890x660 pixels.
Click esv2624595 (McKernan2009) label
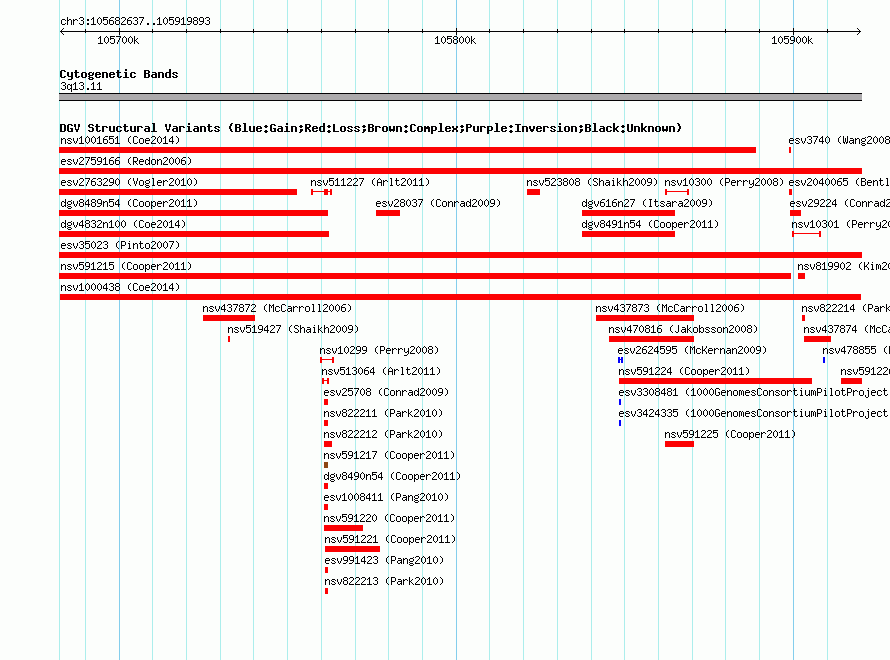pos(692,350)
